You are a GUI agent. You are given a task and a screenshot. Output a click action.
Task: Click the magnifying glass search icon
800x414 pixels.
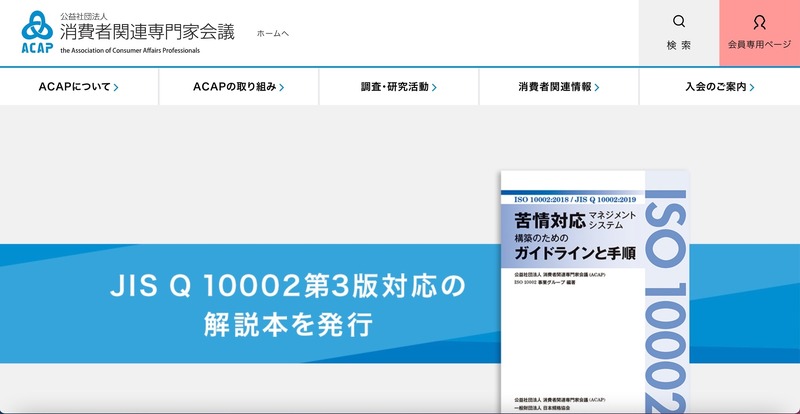[x=679, y=22]
